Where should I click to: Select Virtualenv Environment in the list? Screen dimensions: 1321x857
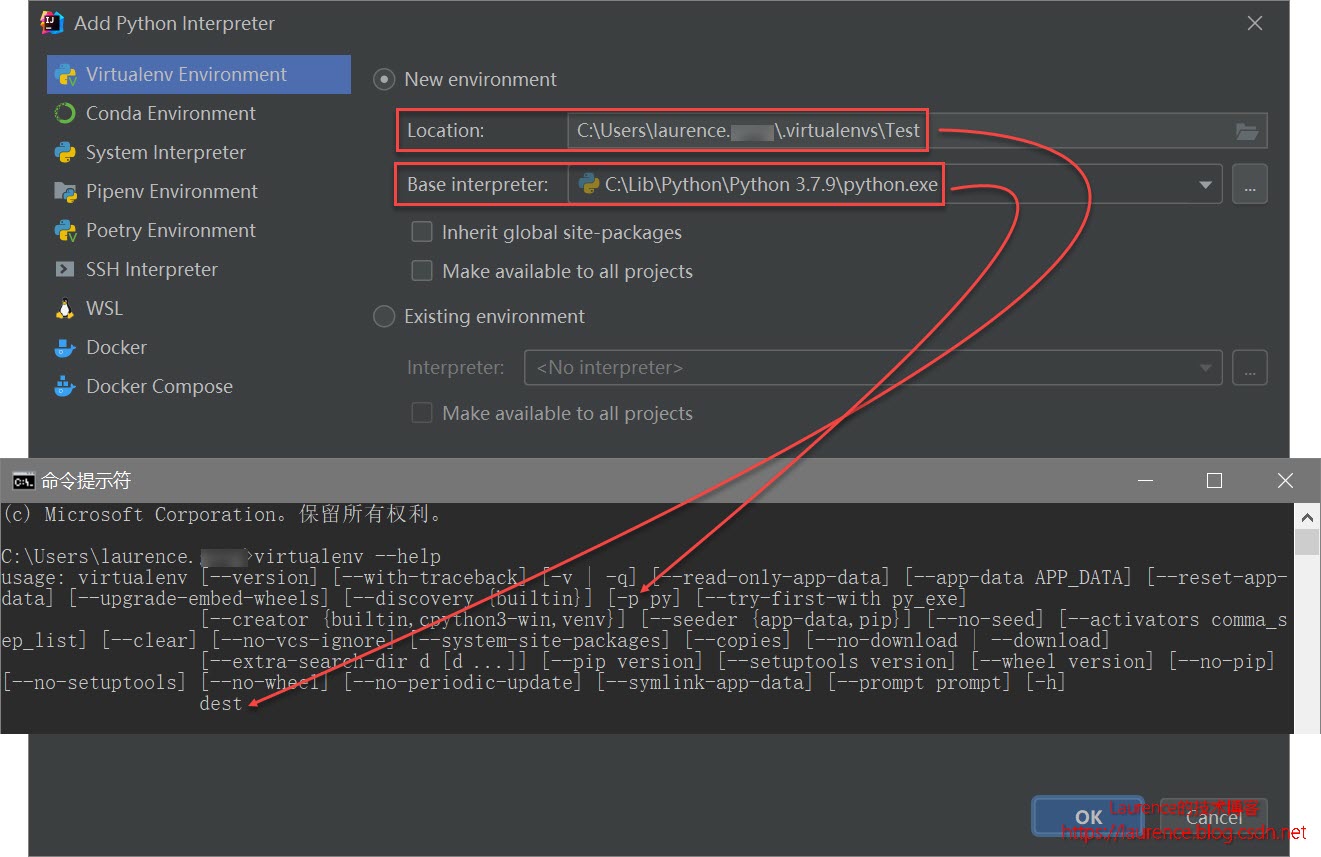(x=199, y=75)
